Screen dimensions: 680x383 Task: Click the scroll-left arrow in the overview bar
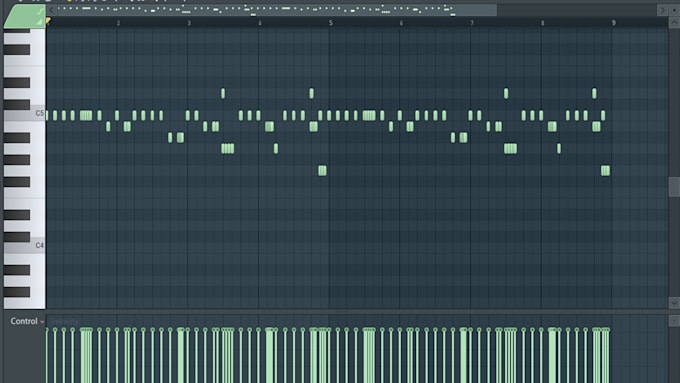coord(52,10)
